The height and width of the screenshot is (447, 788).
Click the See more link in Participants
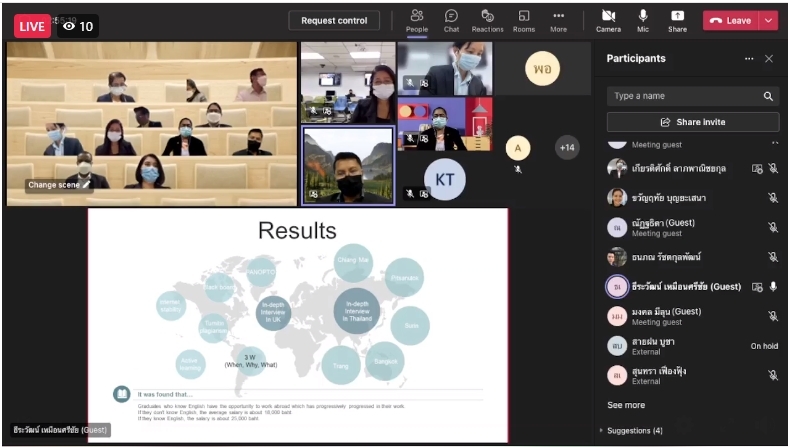(x=626, y=405)
